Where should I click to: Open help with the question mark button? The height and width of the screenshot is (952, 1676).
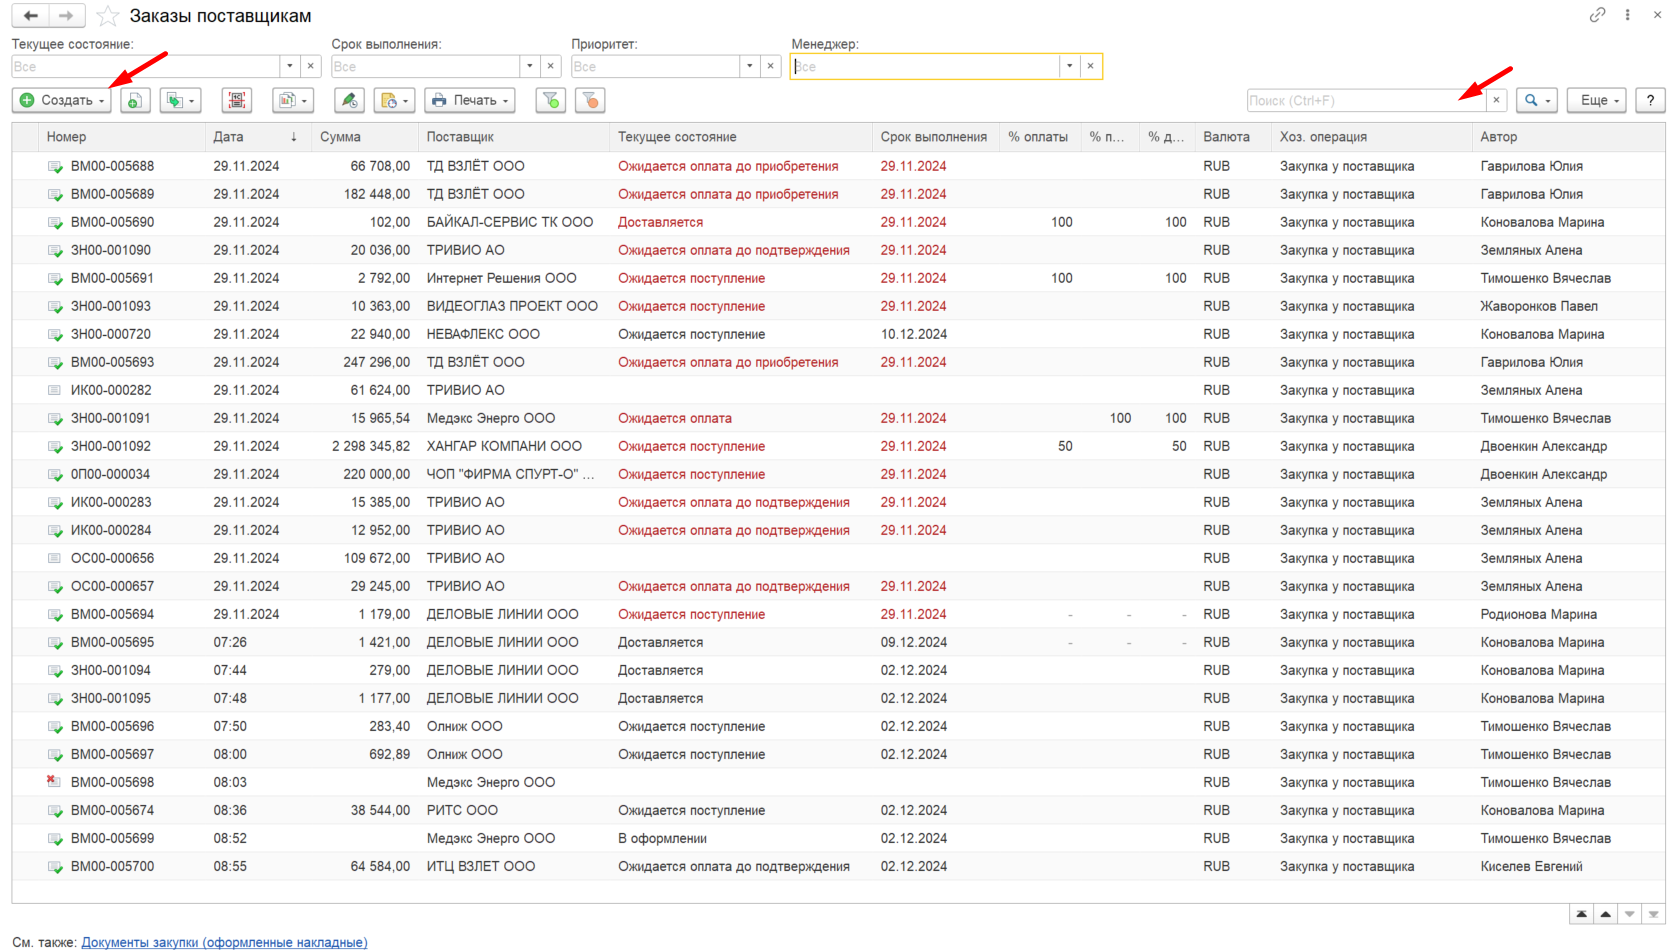[1650, 100]
